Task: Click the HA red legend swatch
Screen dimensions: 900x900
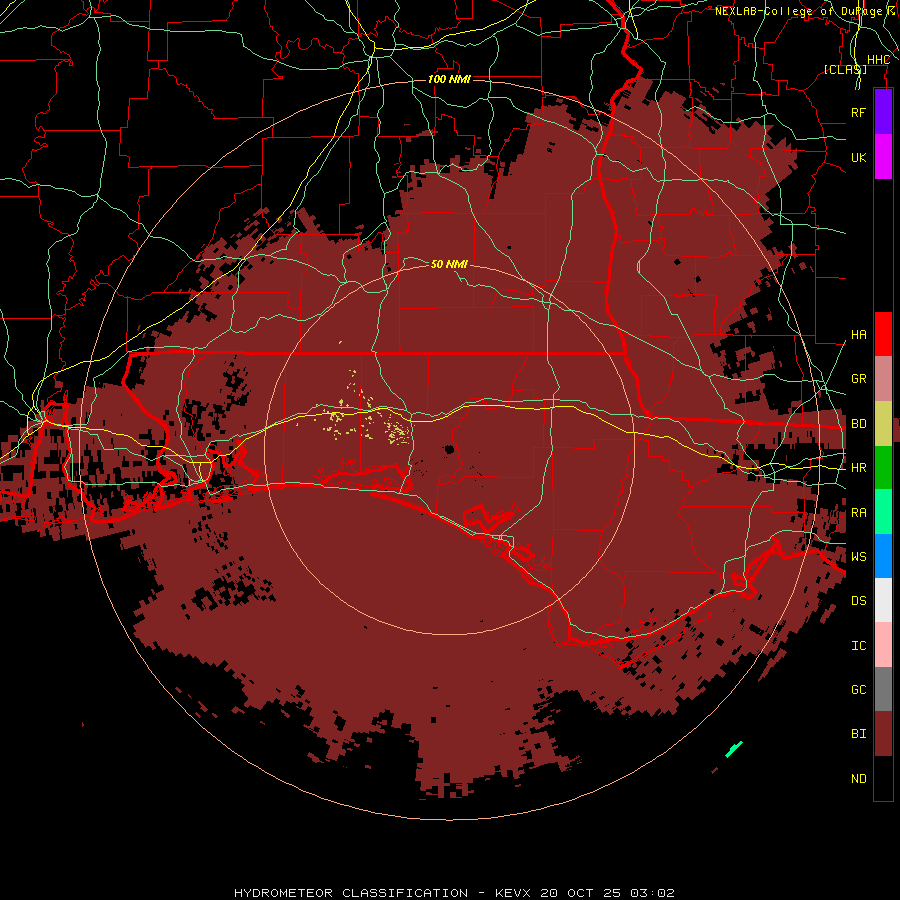Action: point(883,334)
